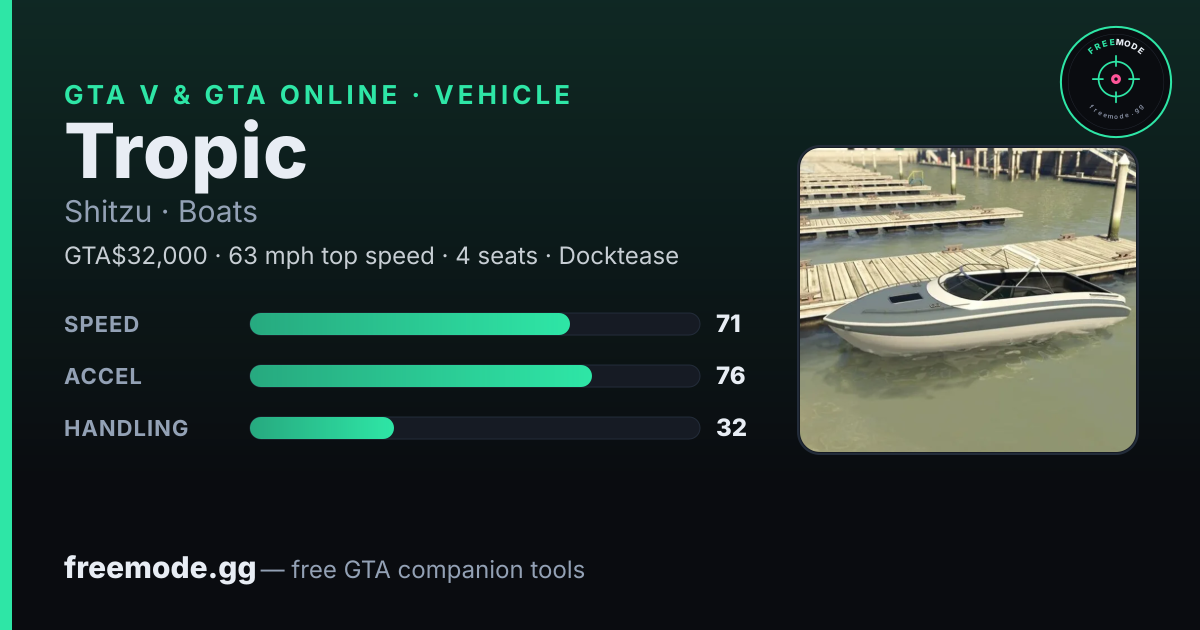Click the SPEED stat bar
1200x630 pixels.
(x=474, y=324)
